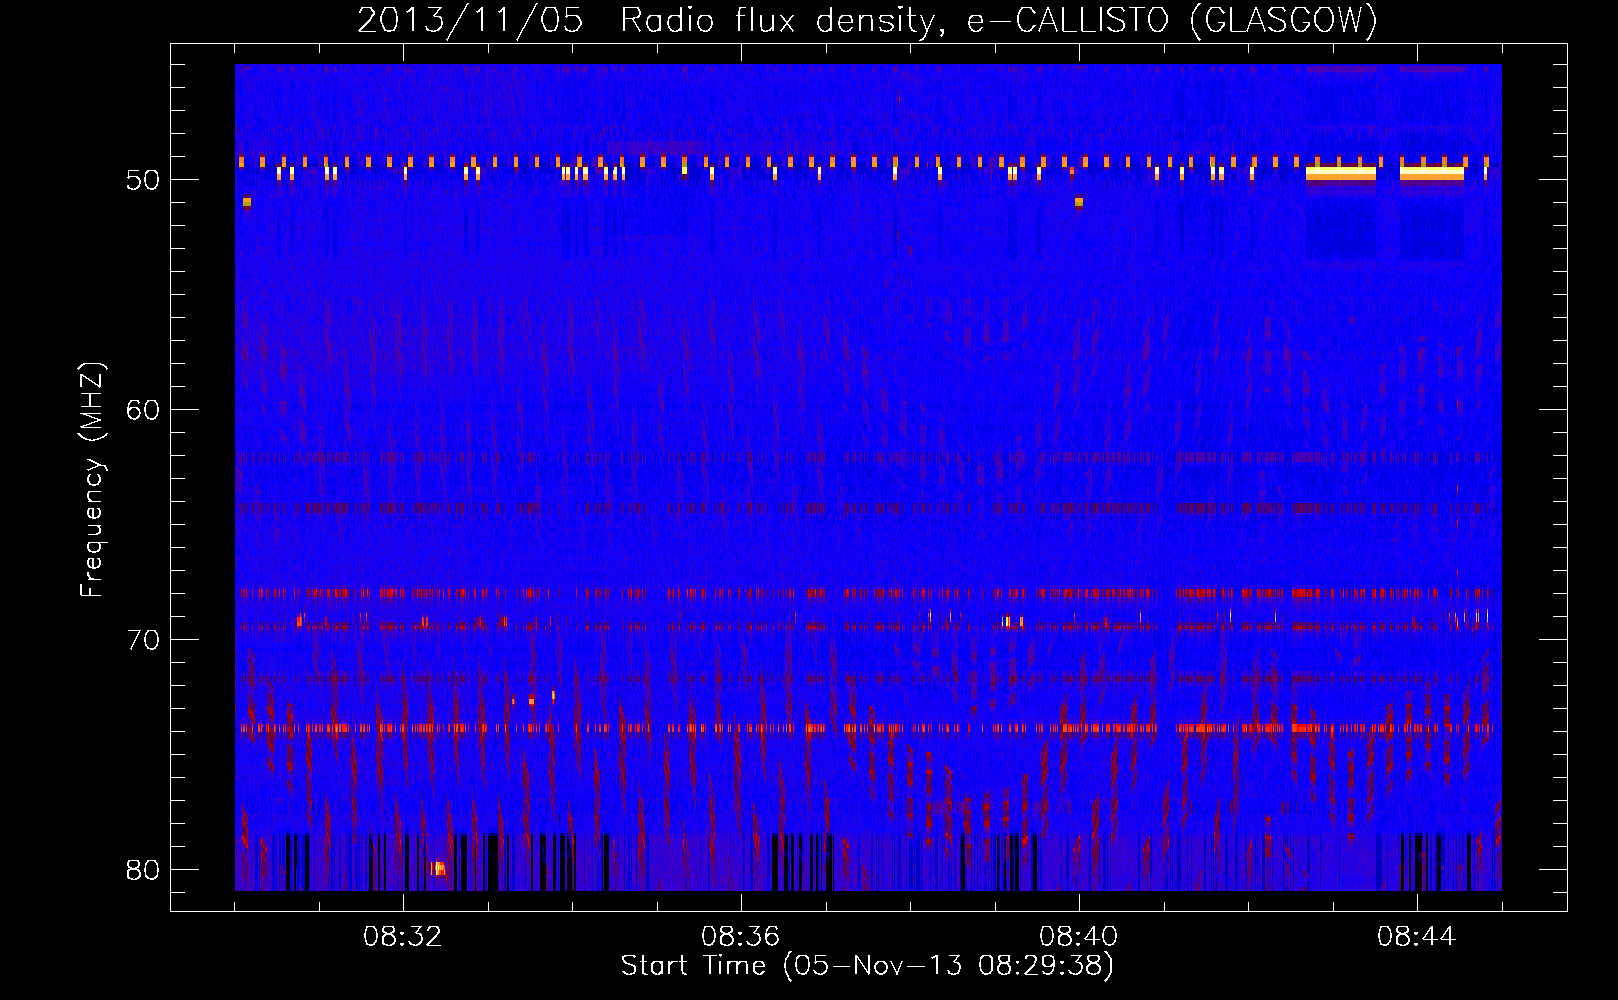
Task: Click the '08:40' time tick label
Action: pos(1078,937)
